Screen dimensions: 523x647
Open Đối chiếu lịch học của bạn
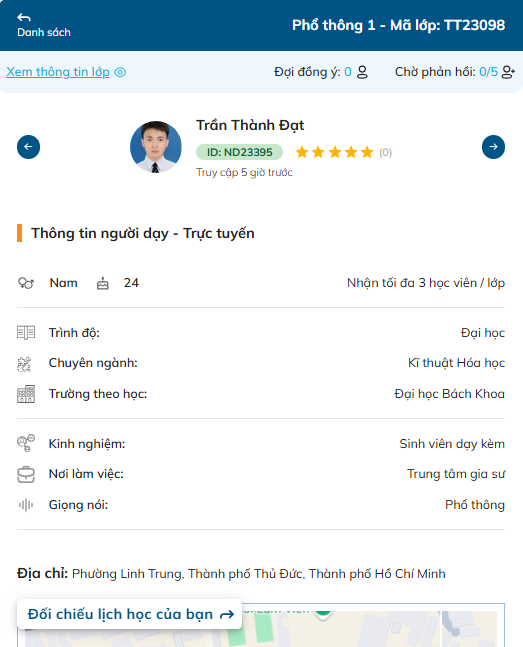point(130,614)
